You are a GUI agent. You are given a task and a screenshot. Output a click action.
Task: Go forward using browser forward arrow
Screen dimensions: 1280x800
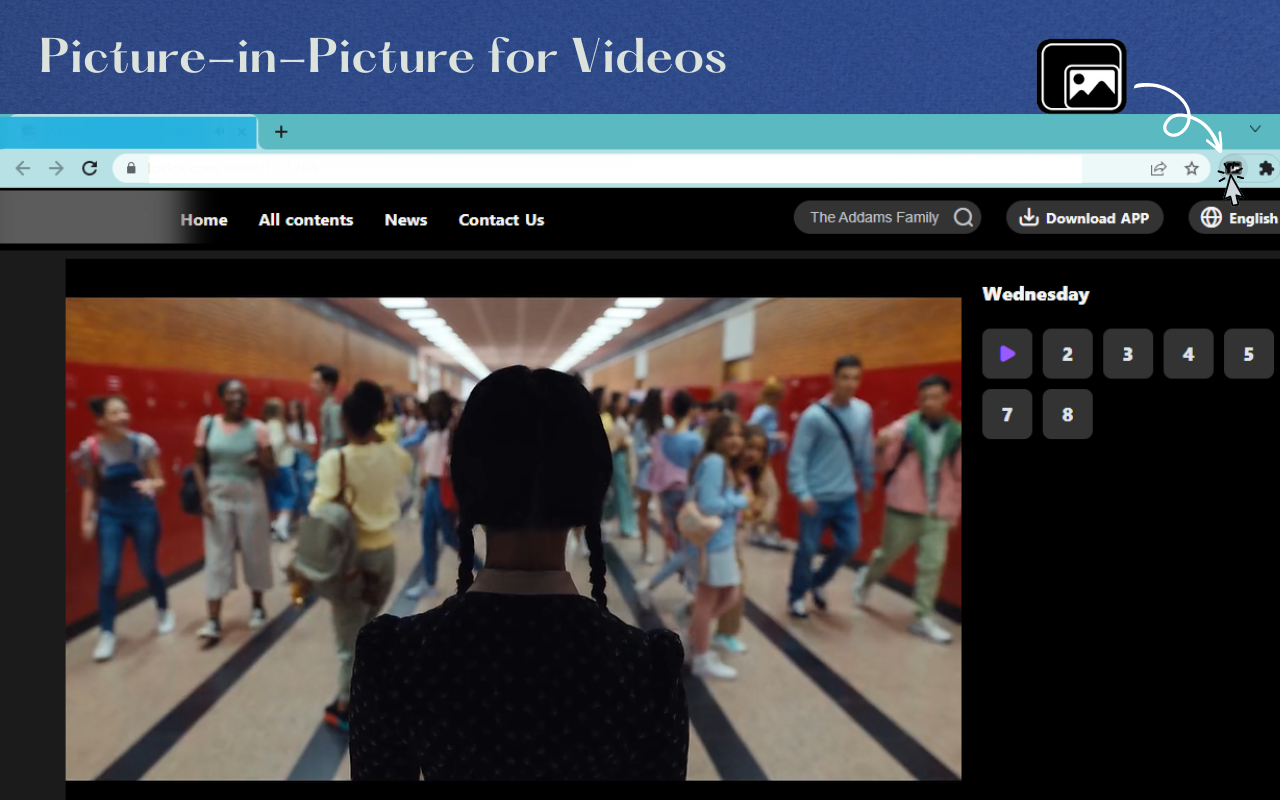pos(56,169)
